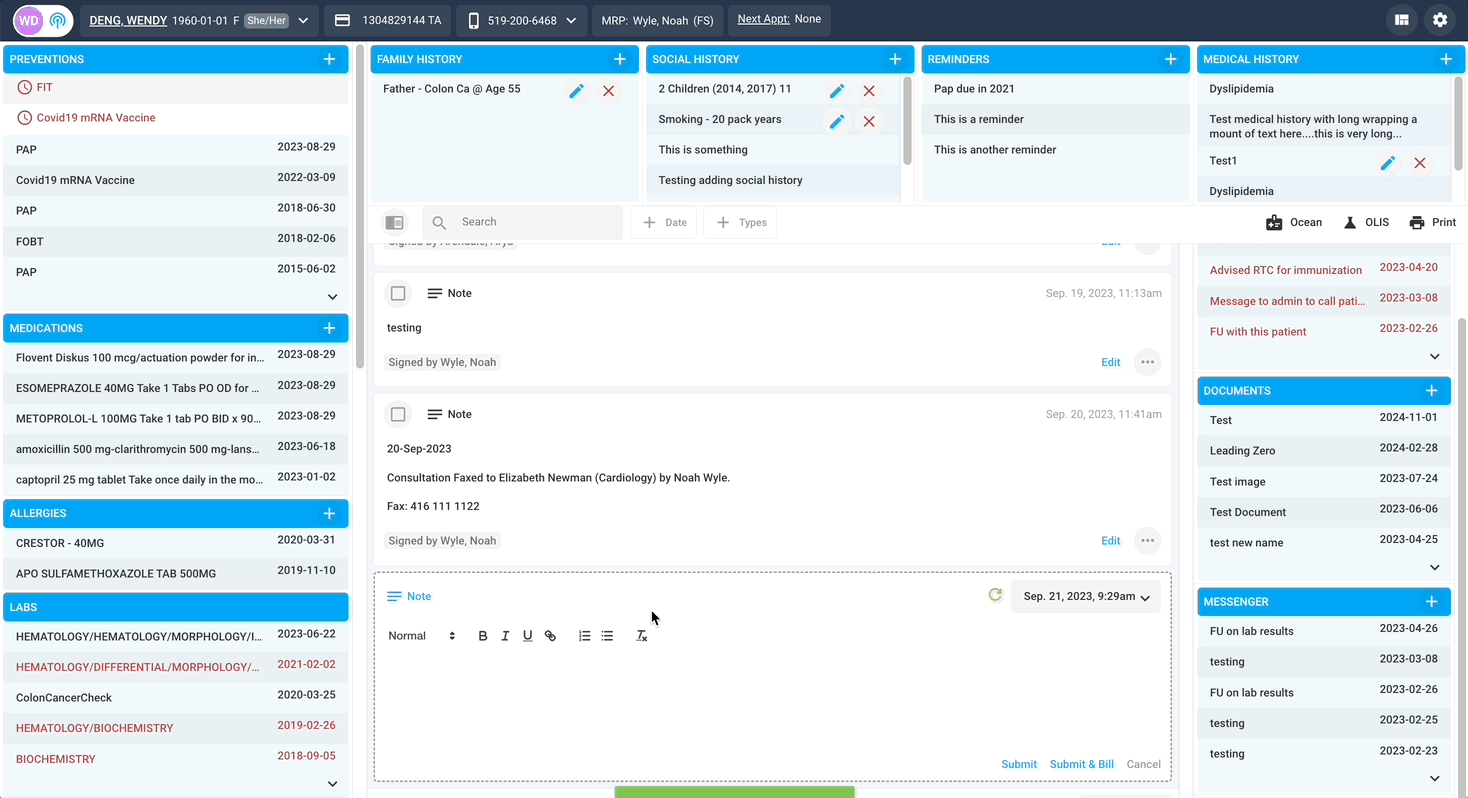The height and width of the screenshot is (798, 1468).
Task: Click Submit & Bill for the note
Action: click(1081, 764)
